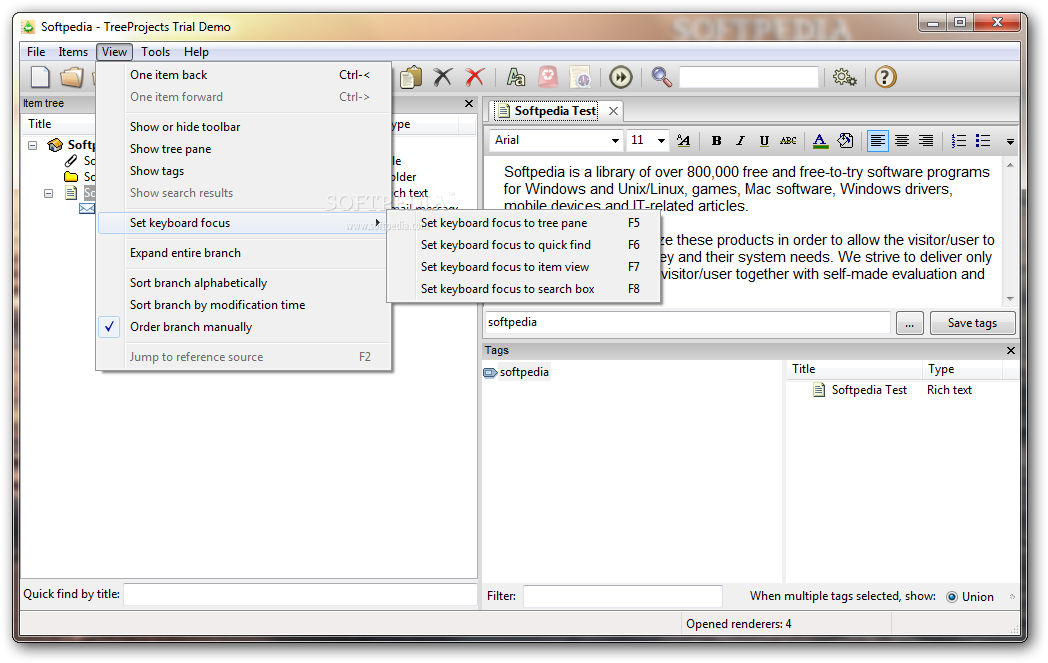Set keyboard focus to quick find
The width and height of the screenshot is (1048, 663).
523,245
